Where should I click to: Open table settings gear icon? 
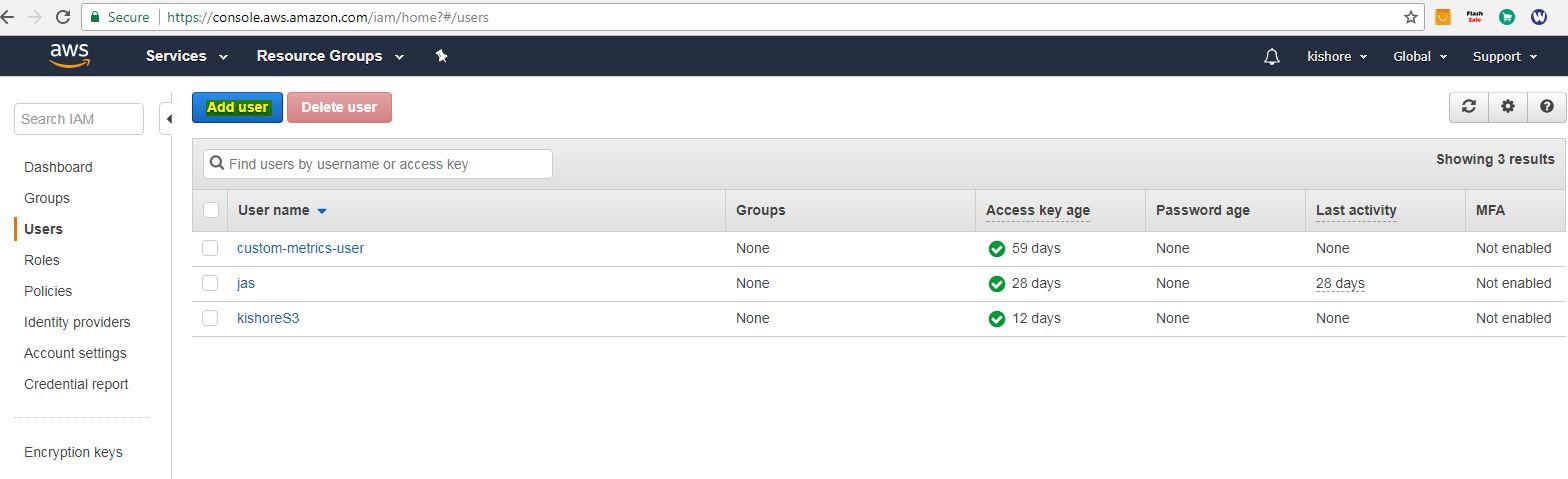[1507, 107]
